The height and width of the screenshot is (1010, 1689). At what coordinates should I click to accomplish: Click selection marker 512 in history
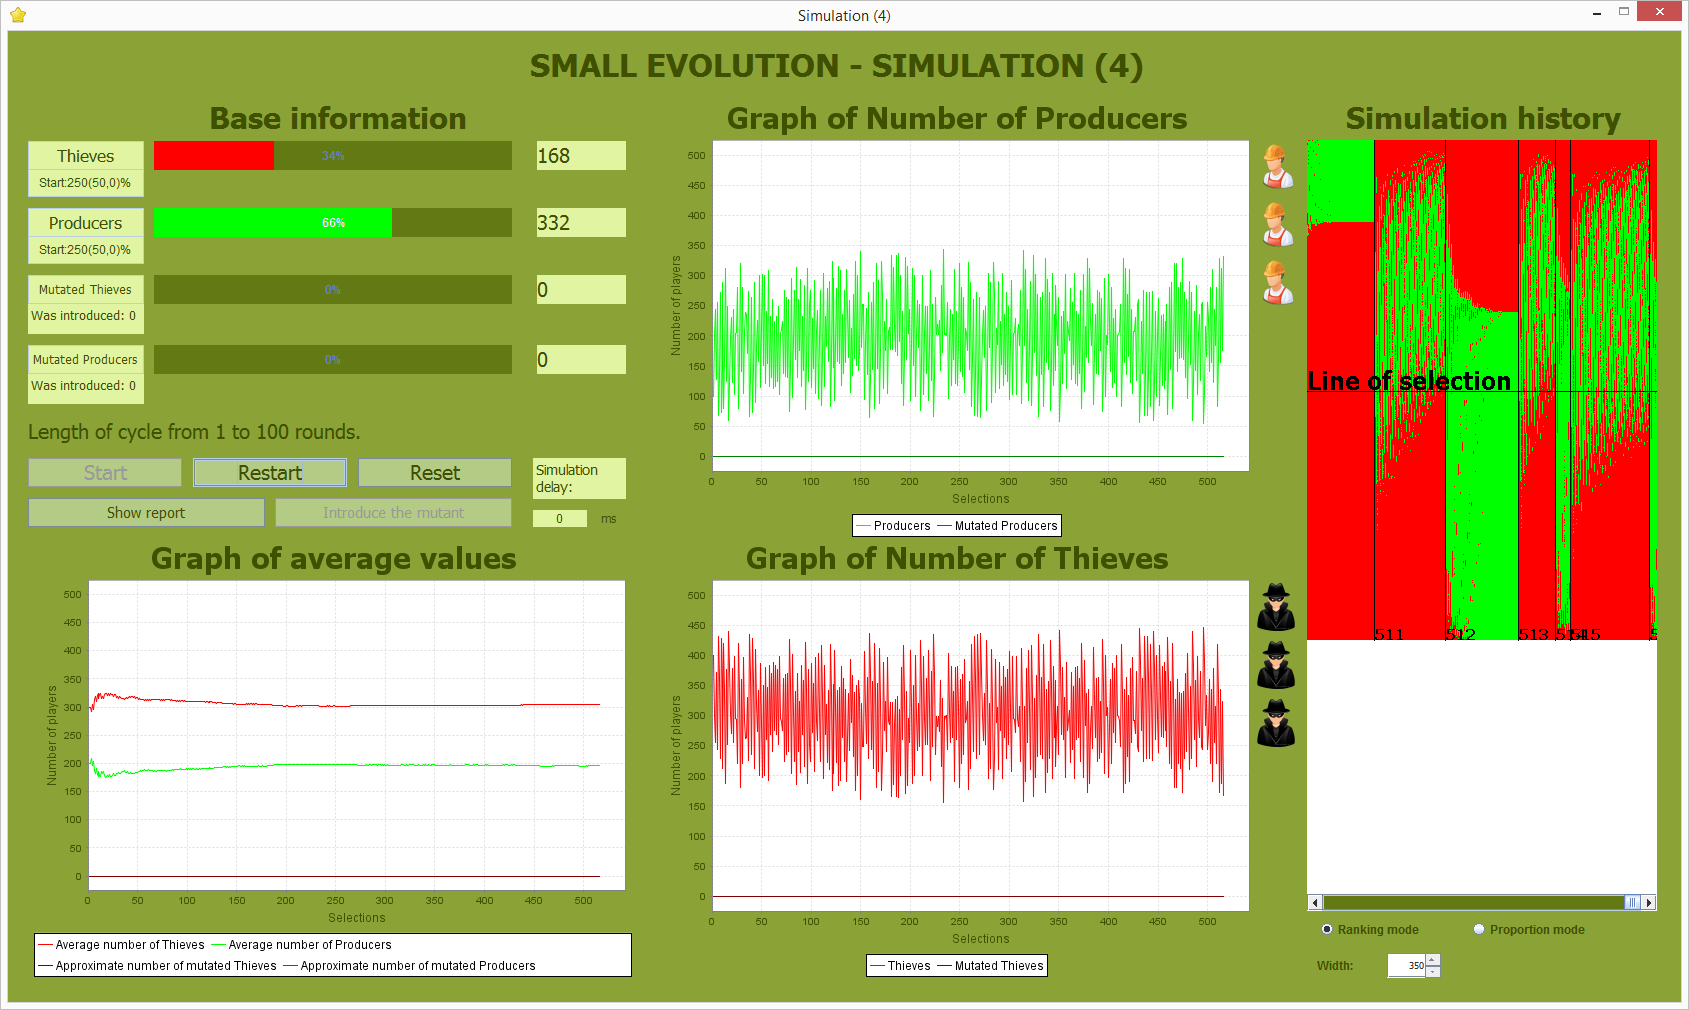(x=1461, y=634)
